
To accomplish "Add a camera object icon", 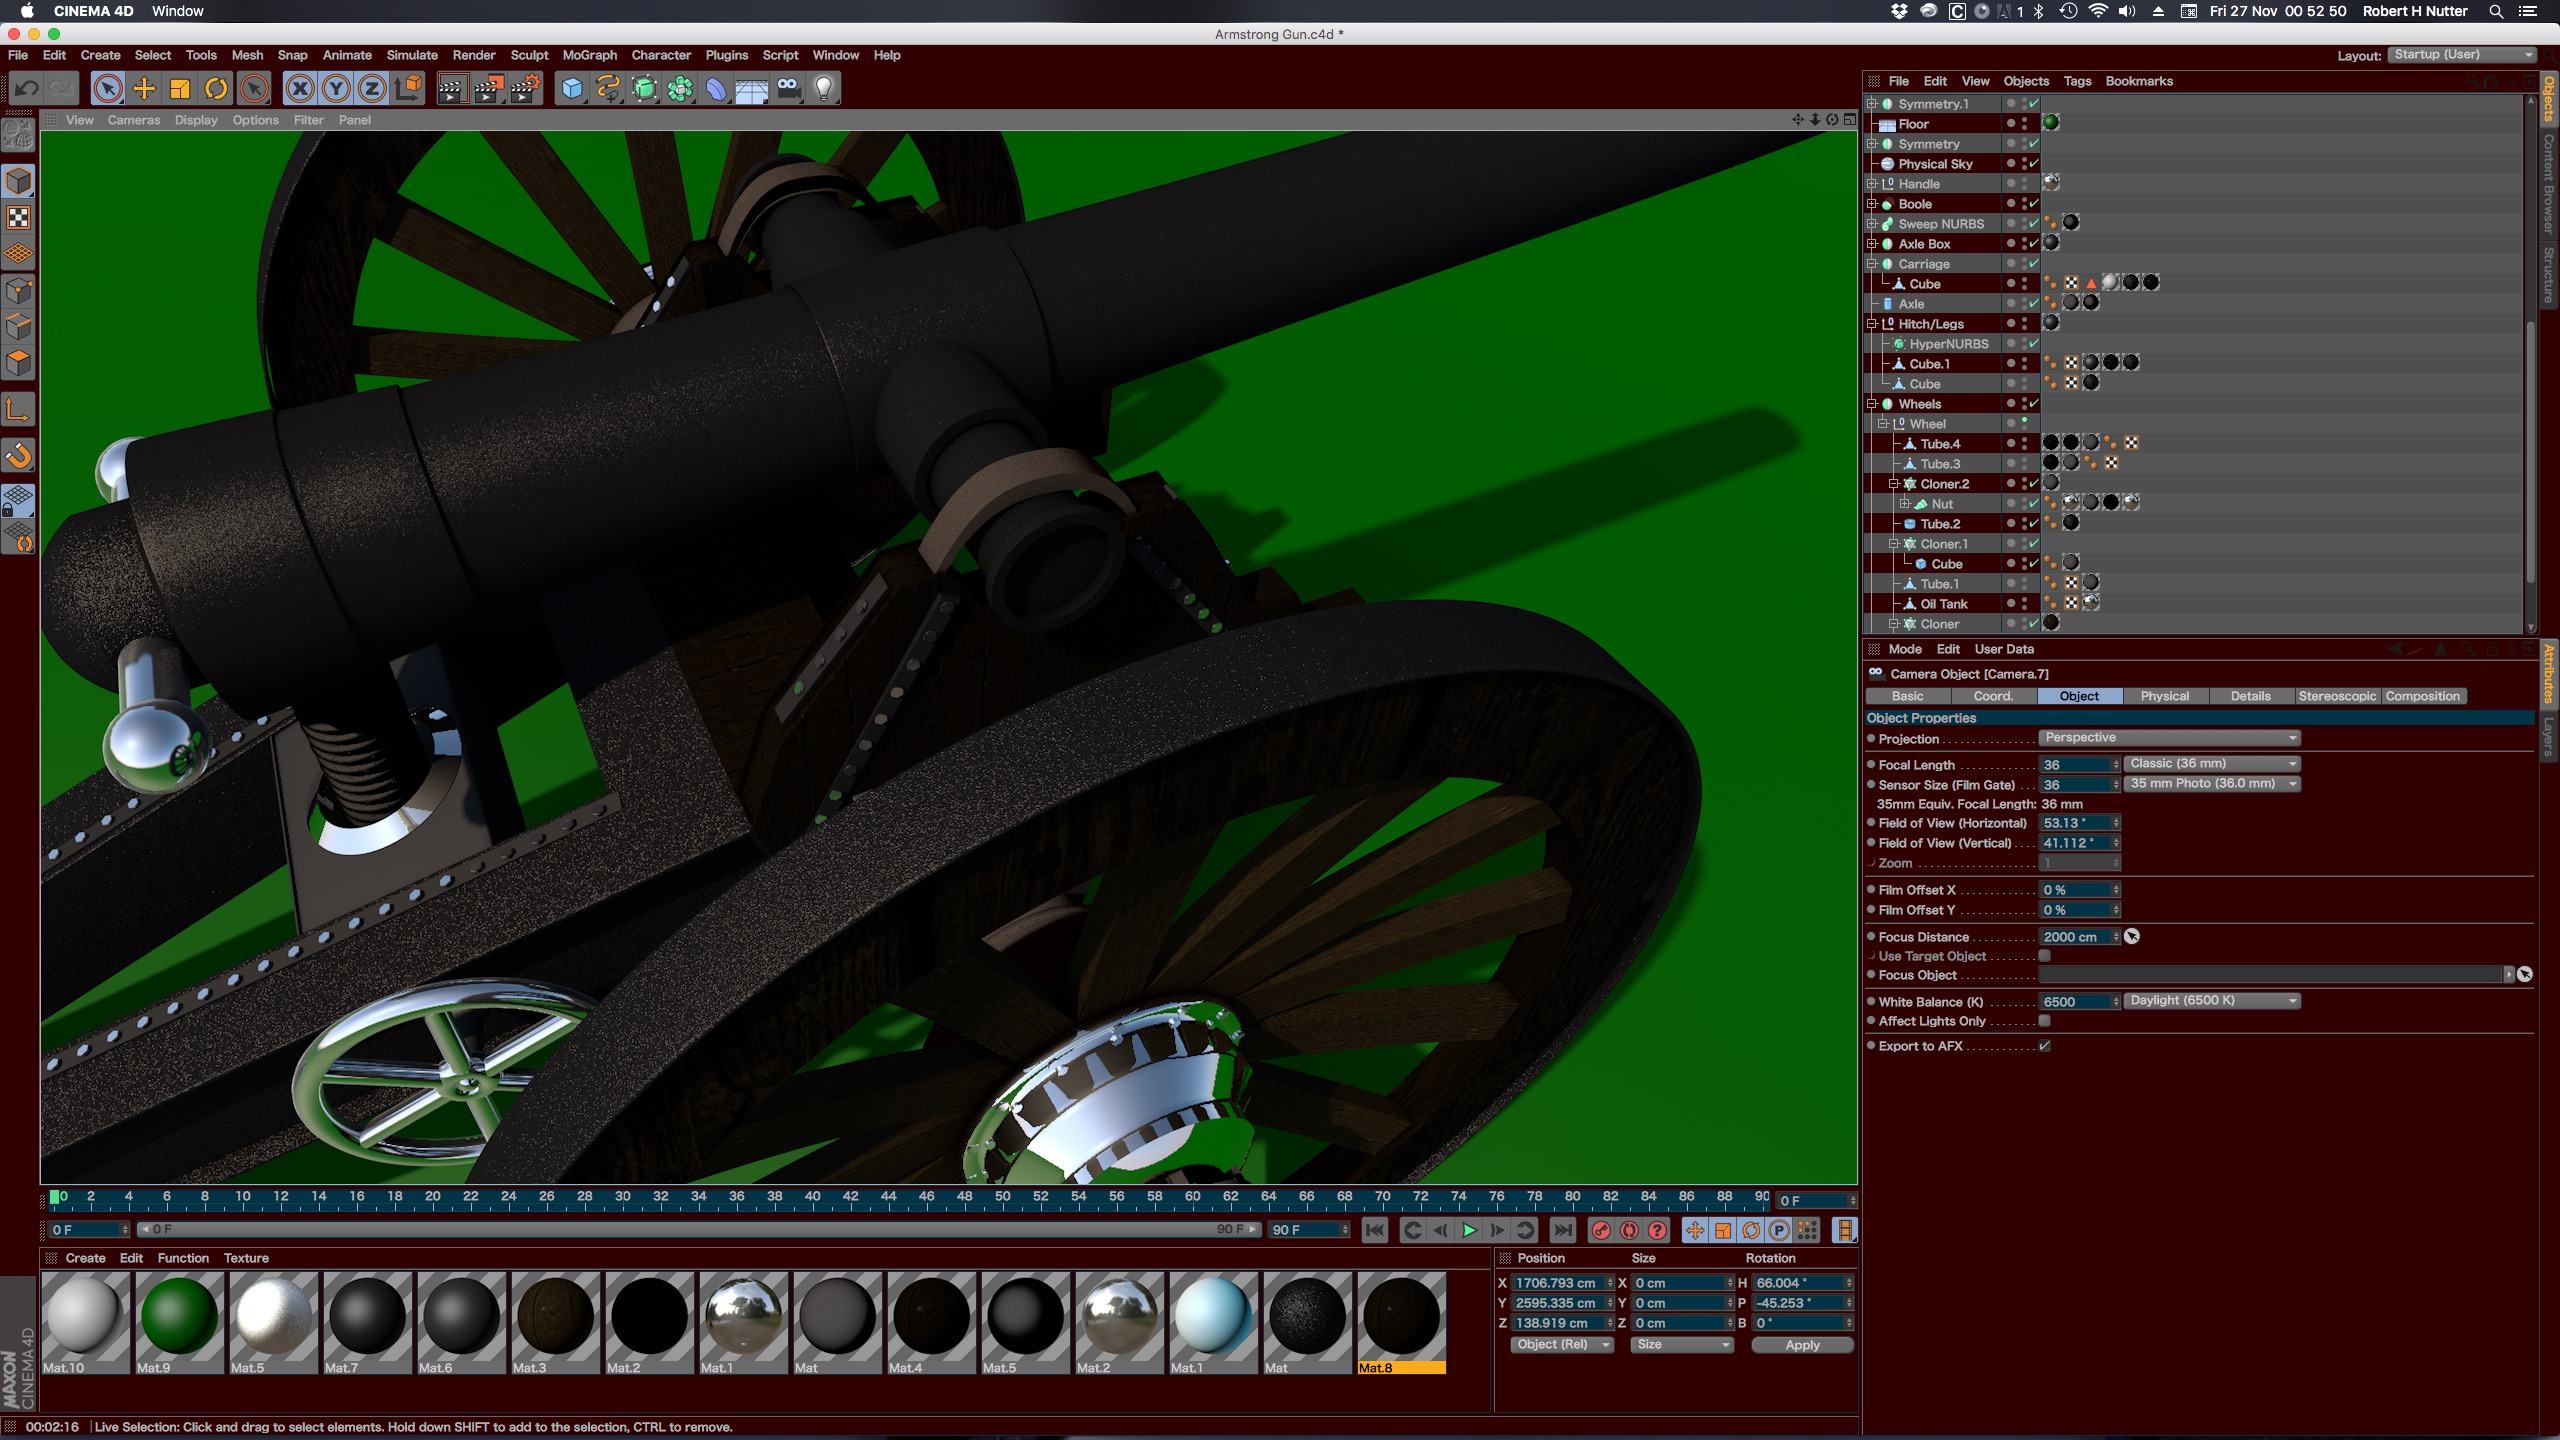I will pos(788,89).
